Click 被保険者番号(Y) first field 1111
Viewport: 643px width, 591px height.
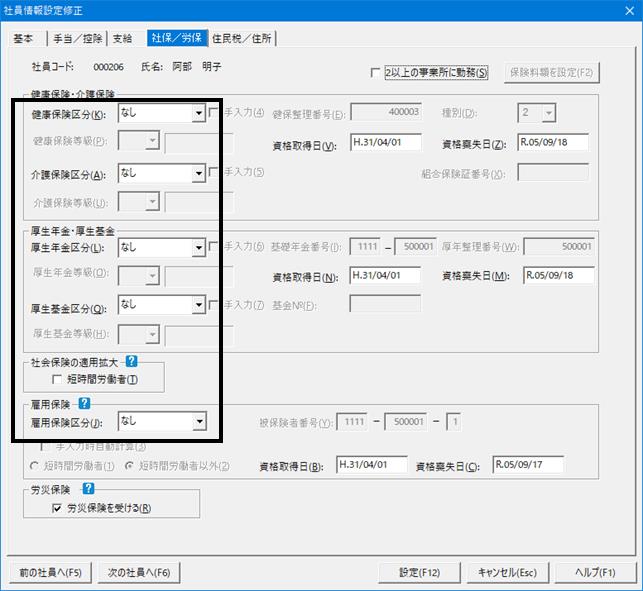coord(351,422)
